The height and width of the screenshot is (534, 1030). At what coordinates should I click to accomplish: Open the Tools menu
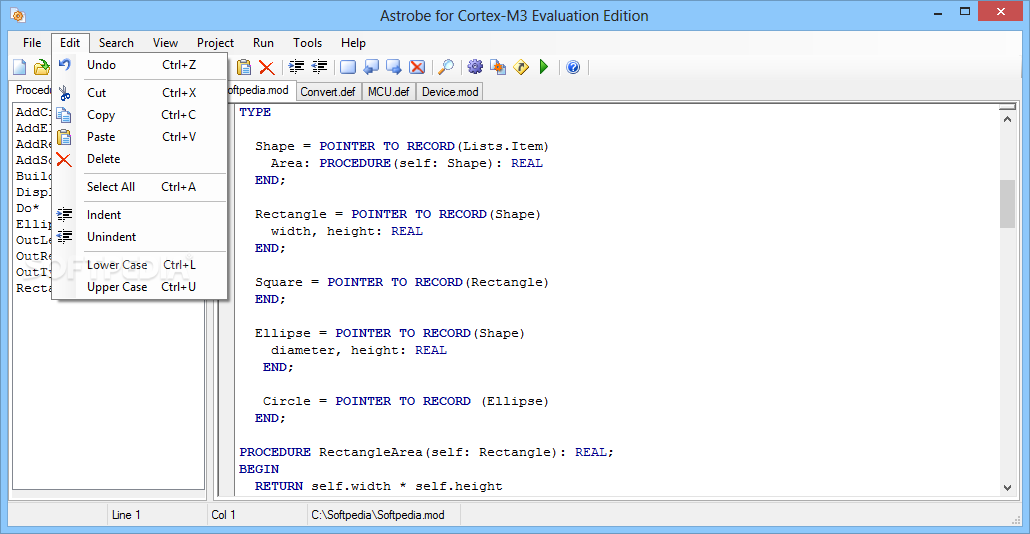pyautogui.click(x=307, y=43)
